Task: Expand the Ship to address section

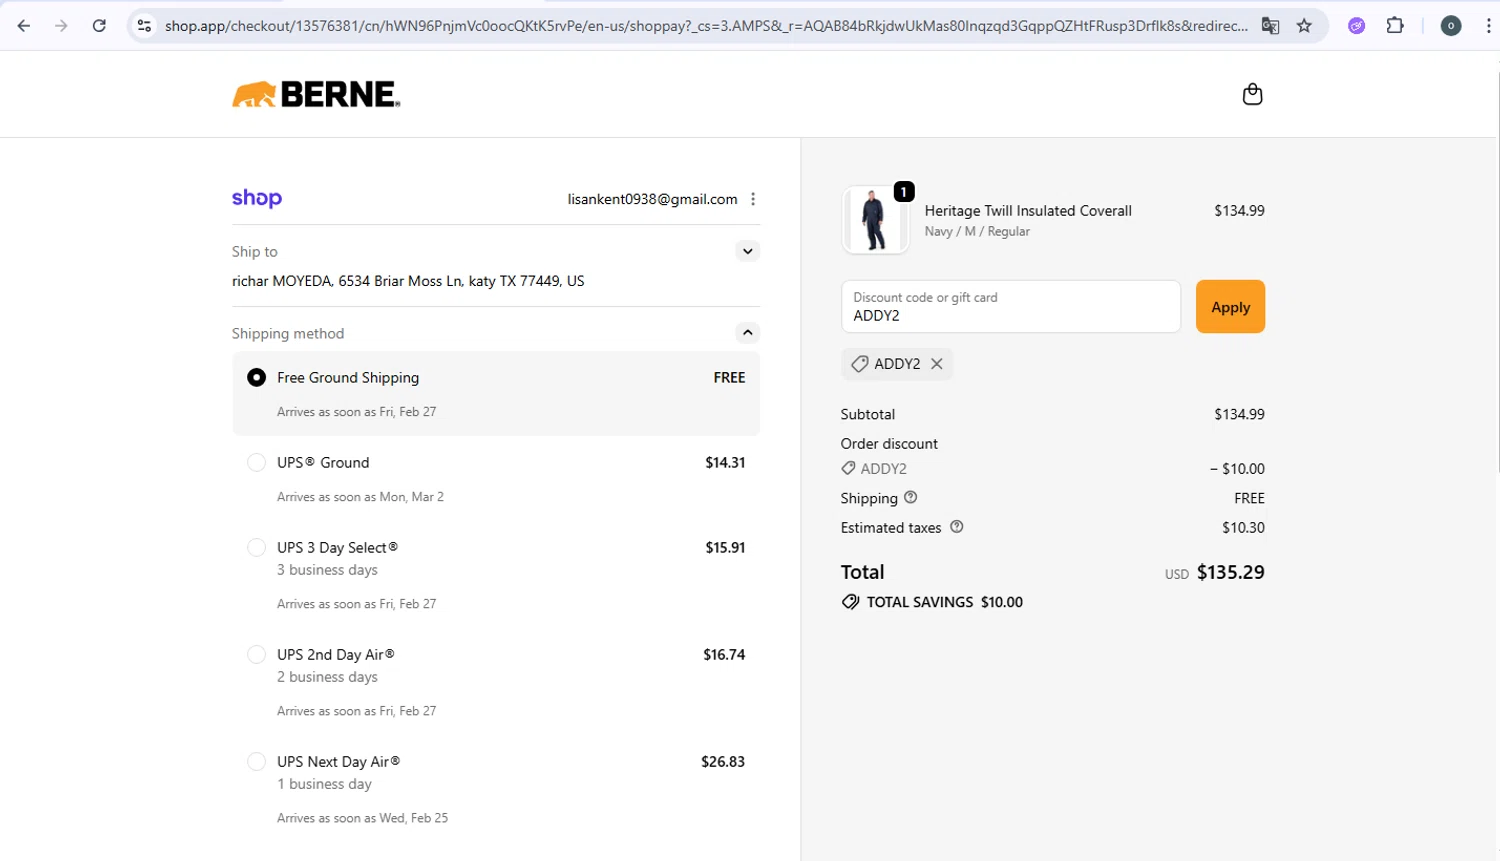Action: click(x=747, y=251)
